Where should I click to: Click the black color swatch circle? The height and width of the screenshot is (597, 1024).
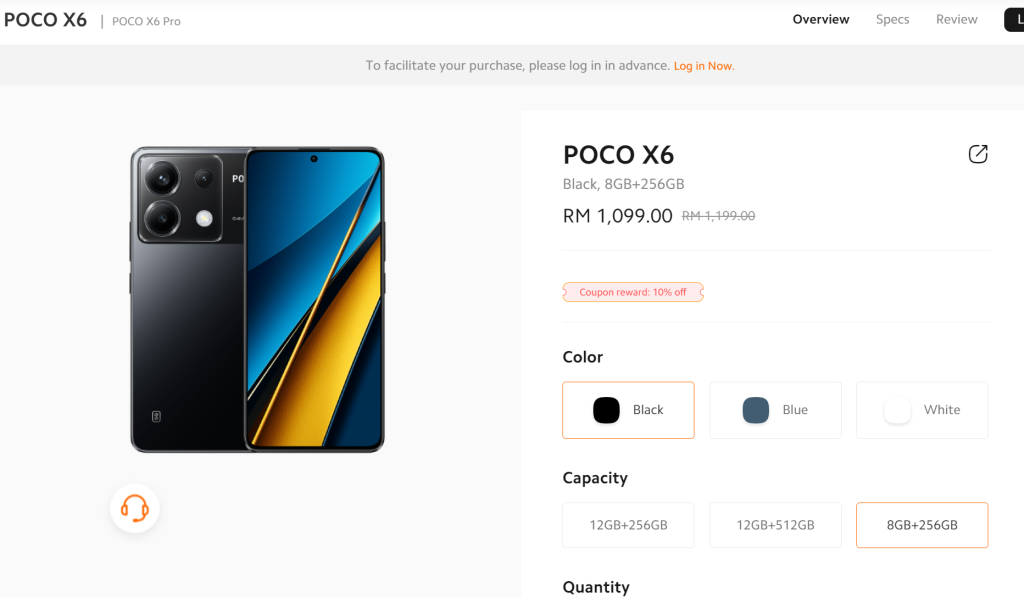[x=606, y=410]
